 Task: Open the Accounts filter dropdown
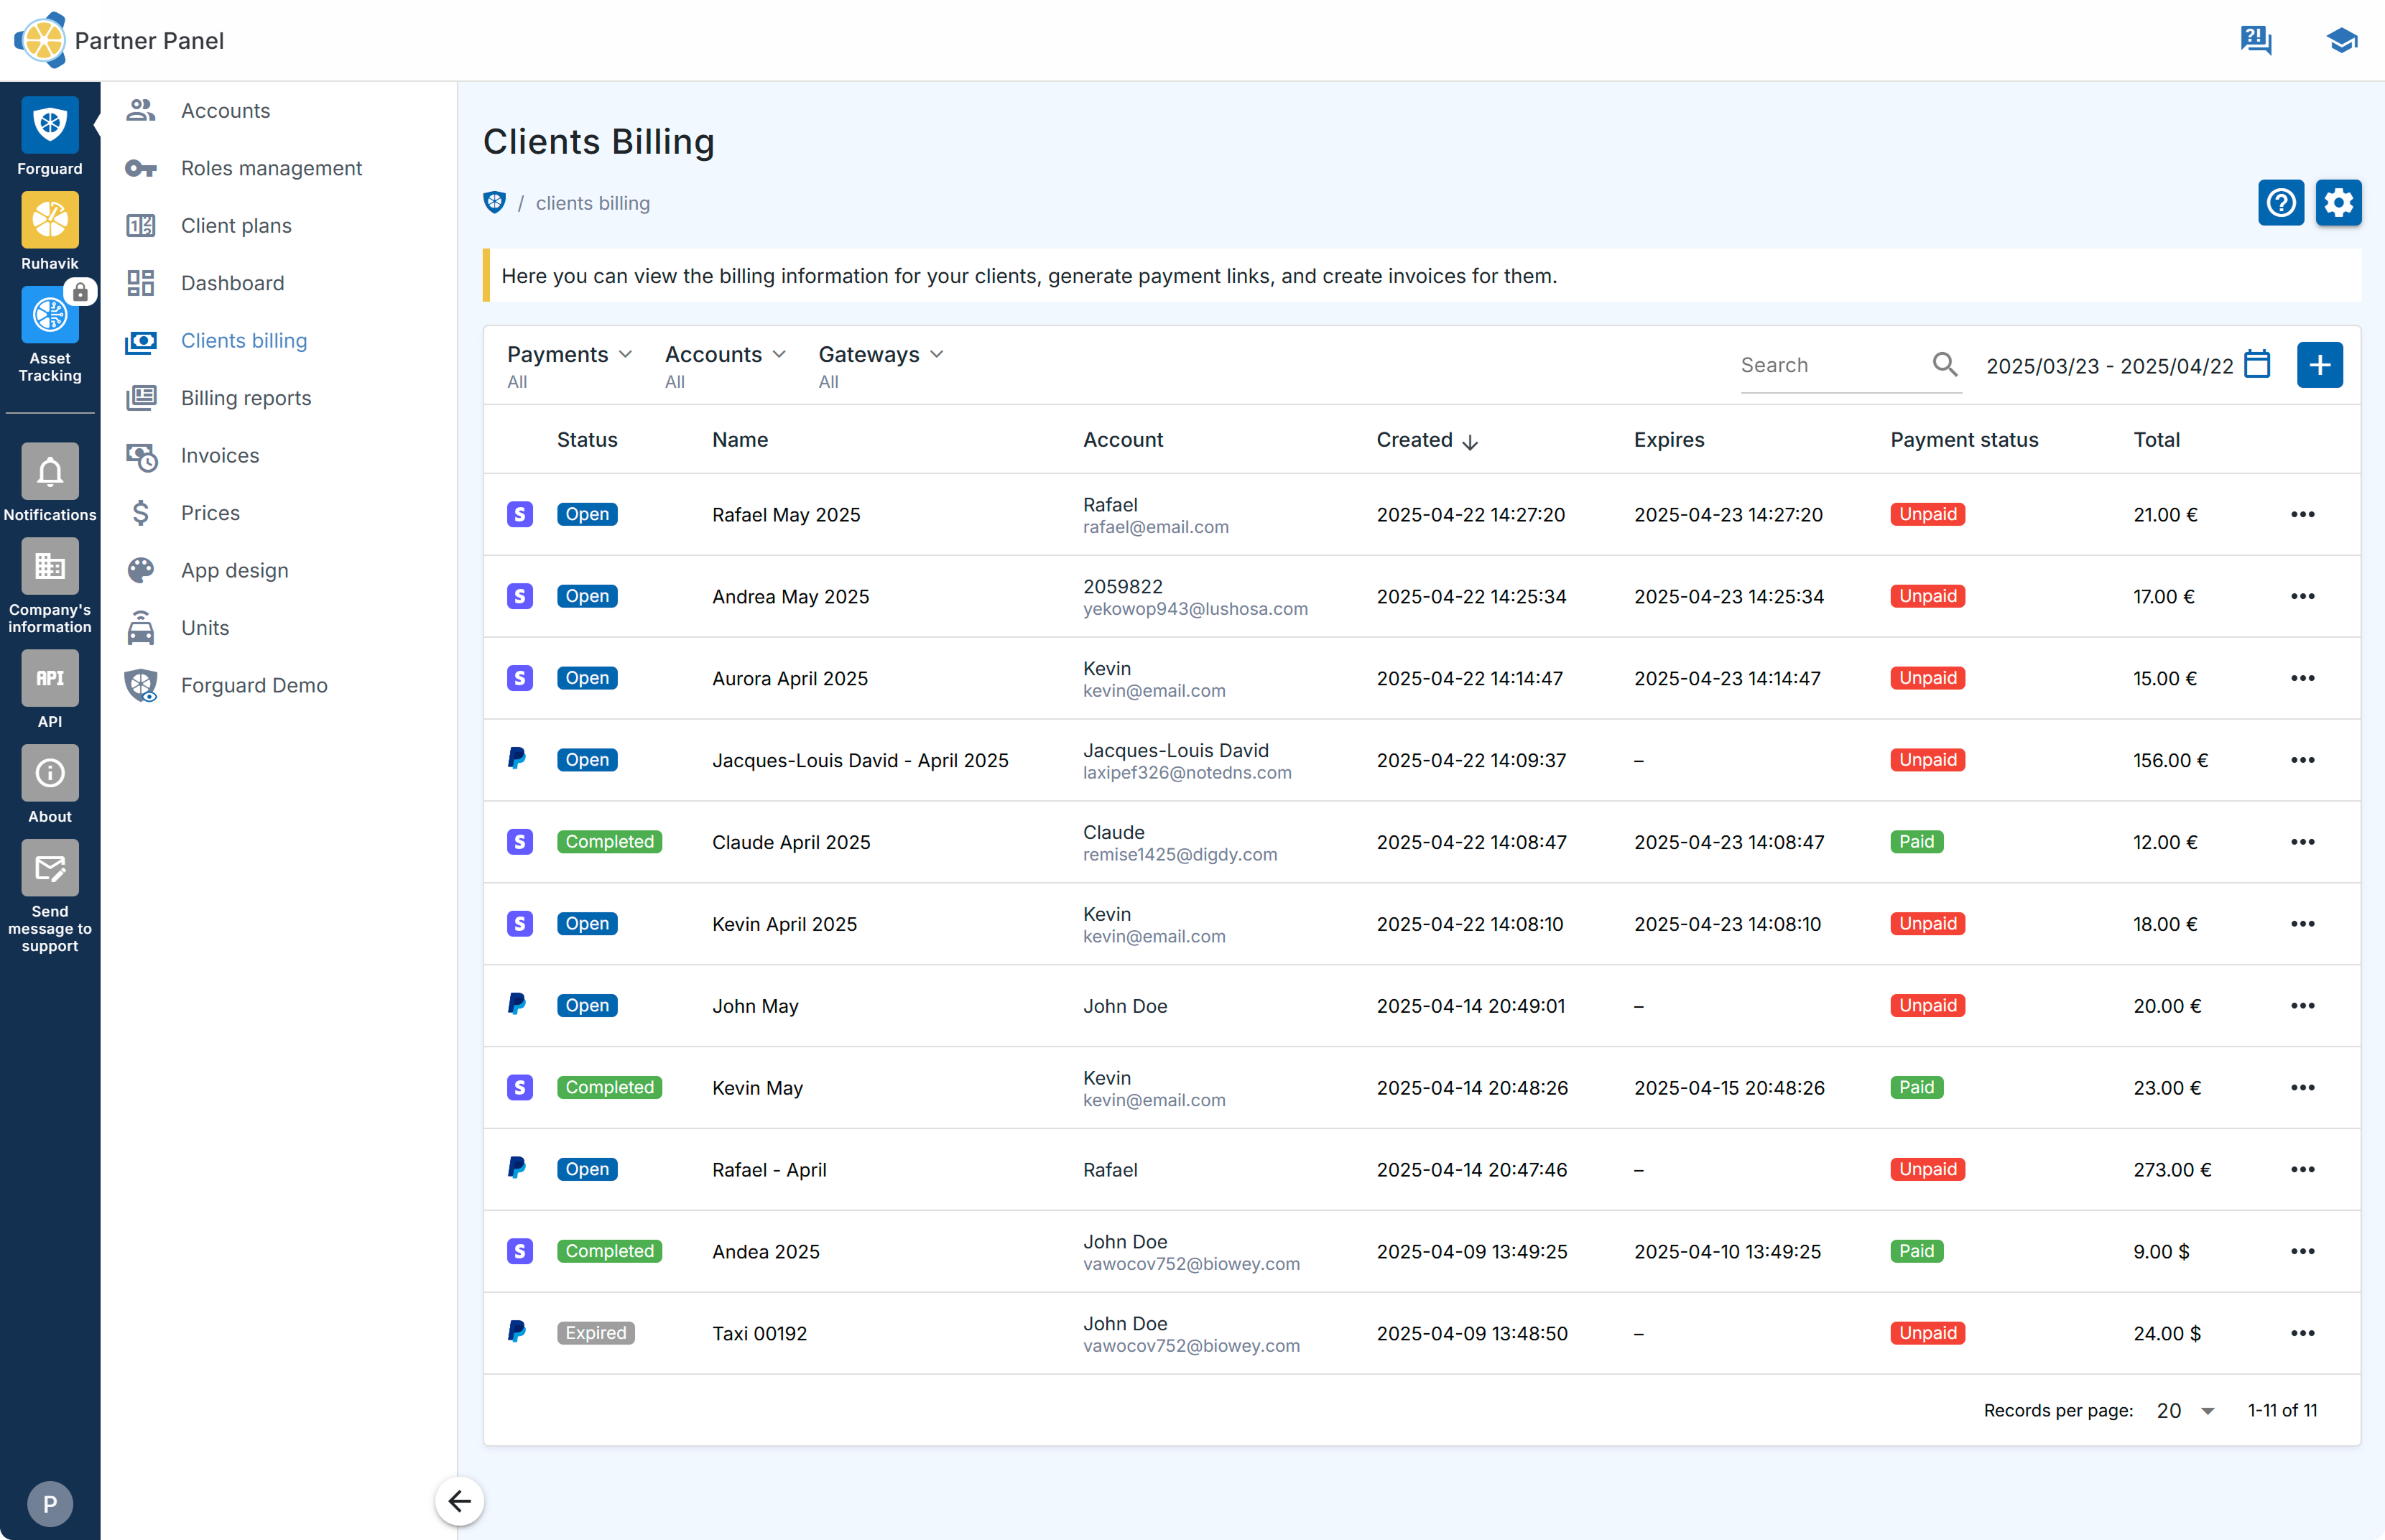725,355
